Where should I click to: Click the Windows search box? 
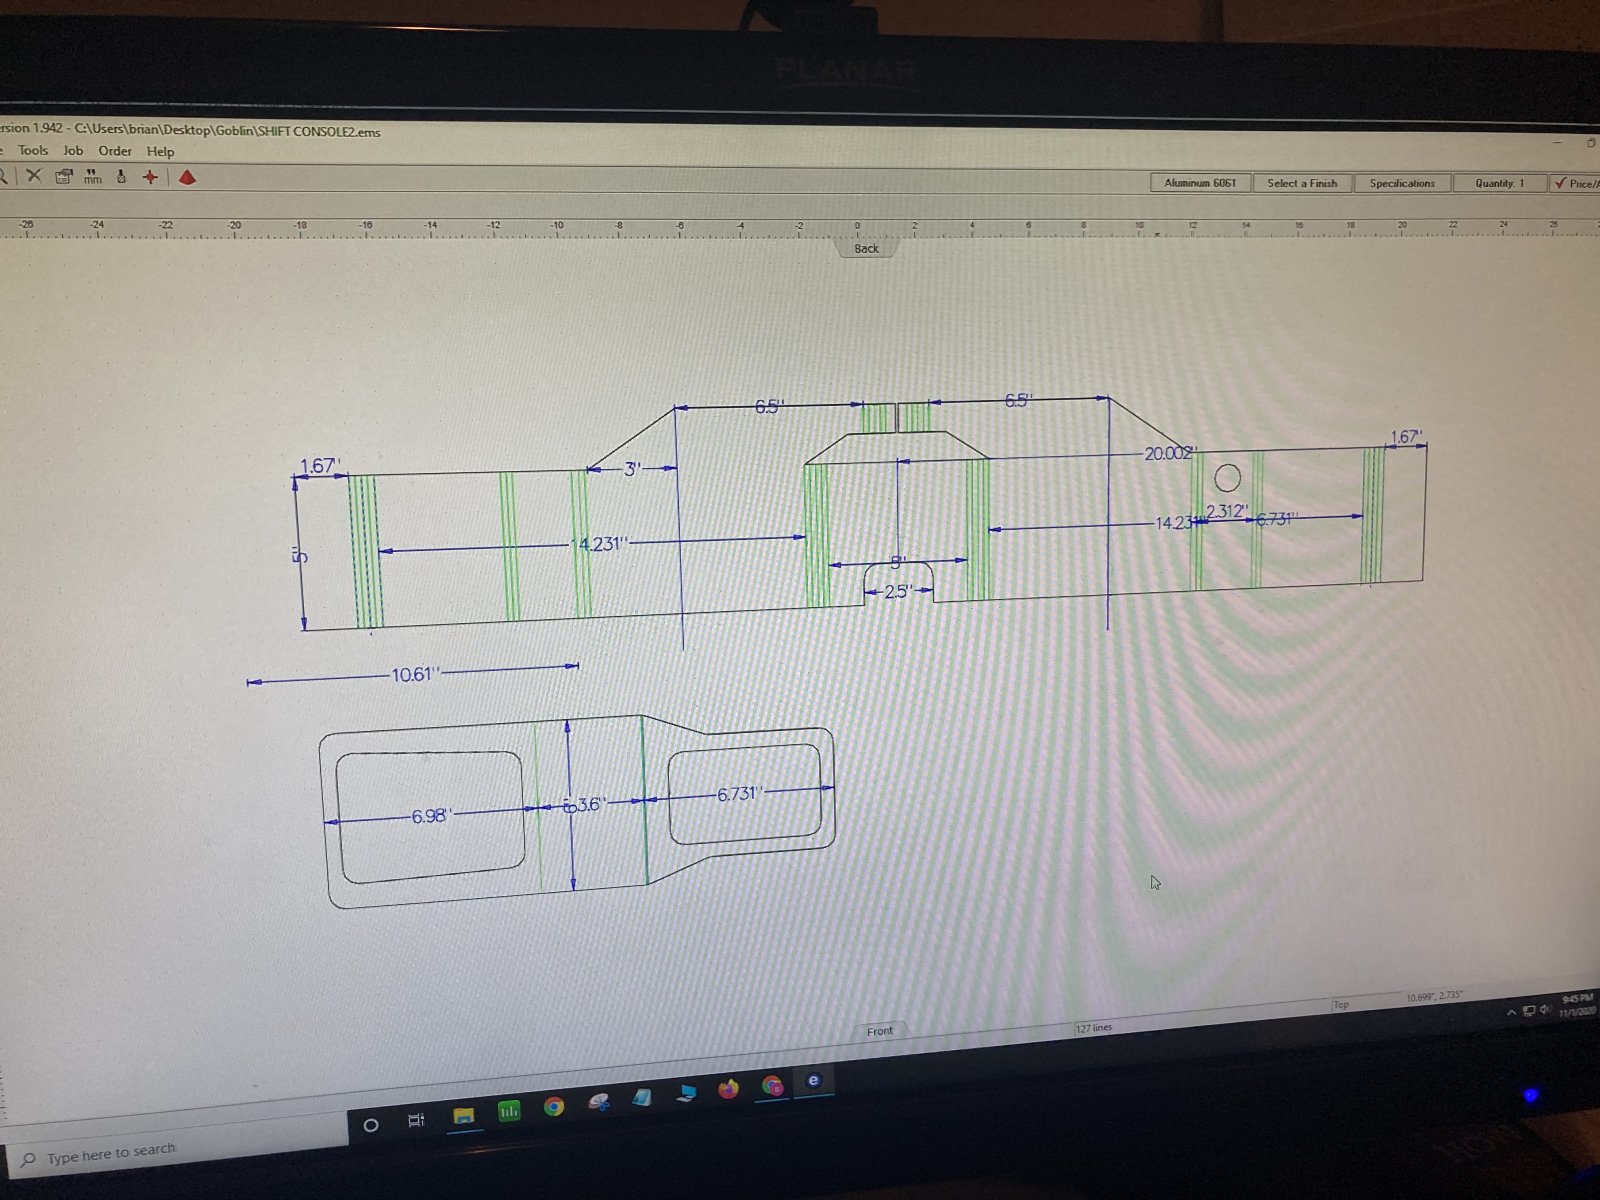coord(175,1152)
